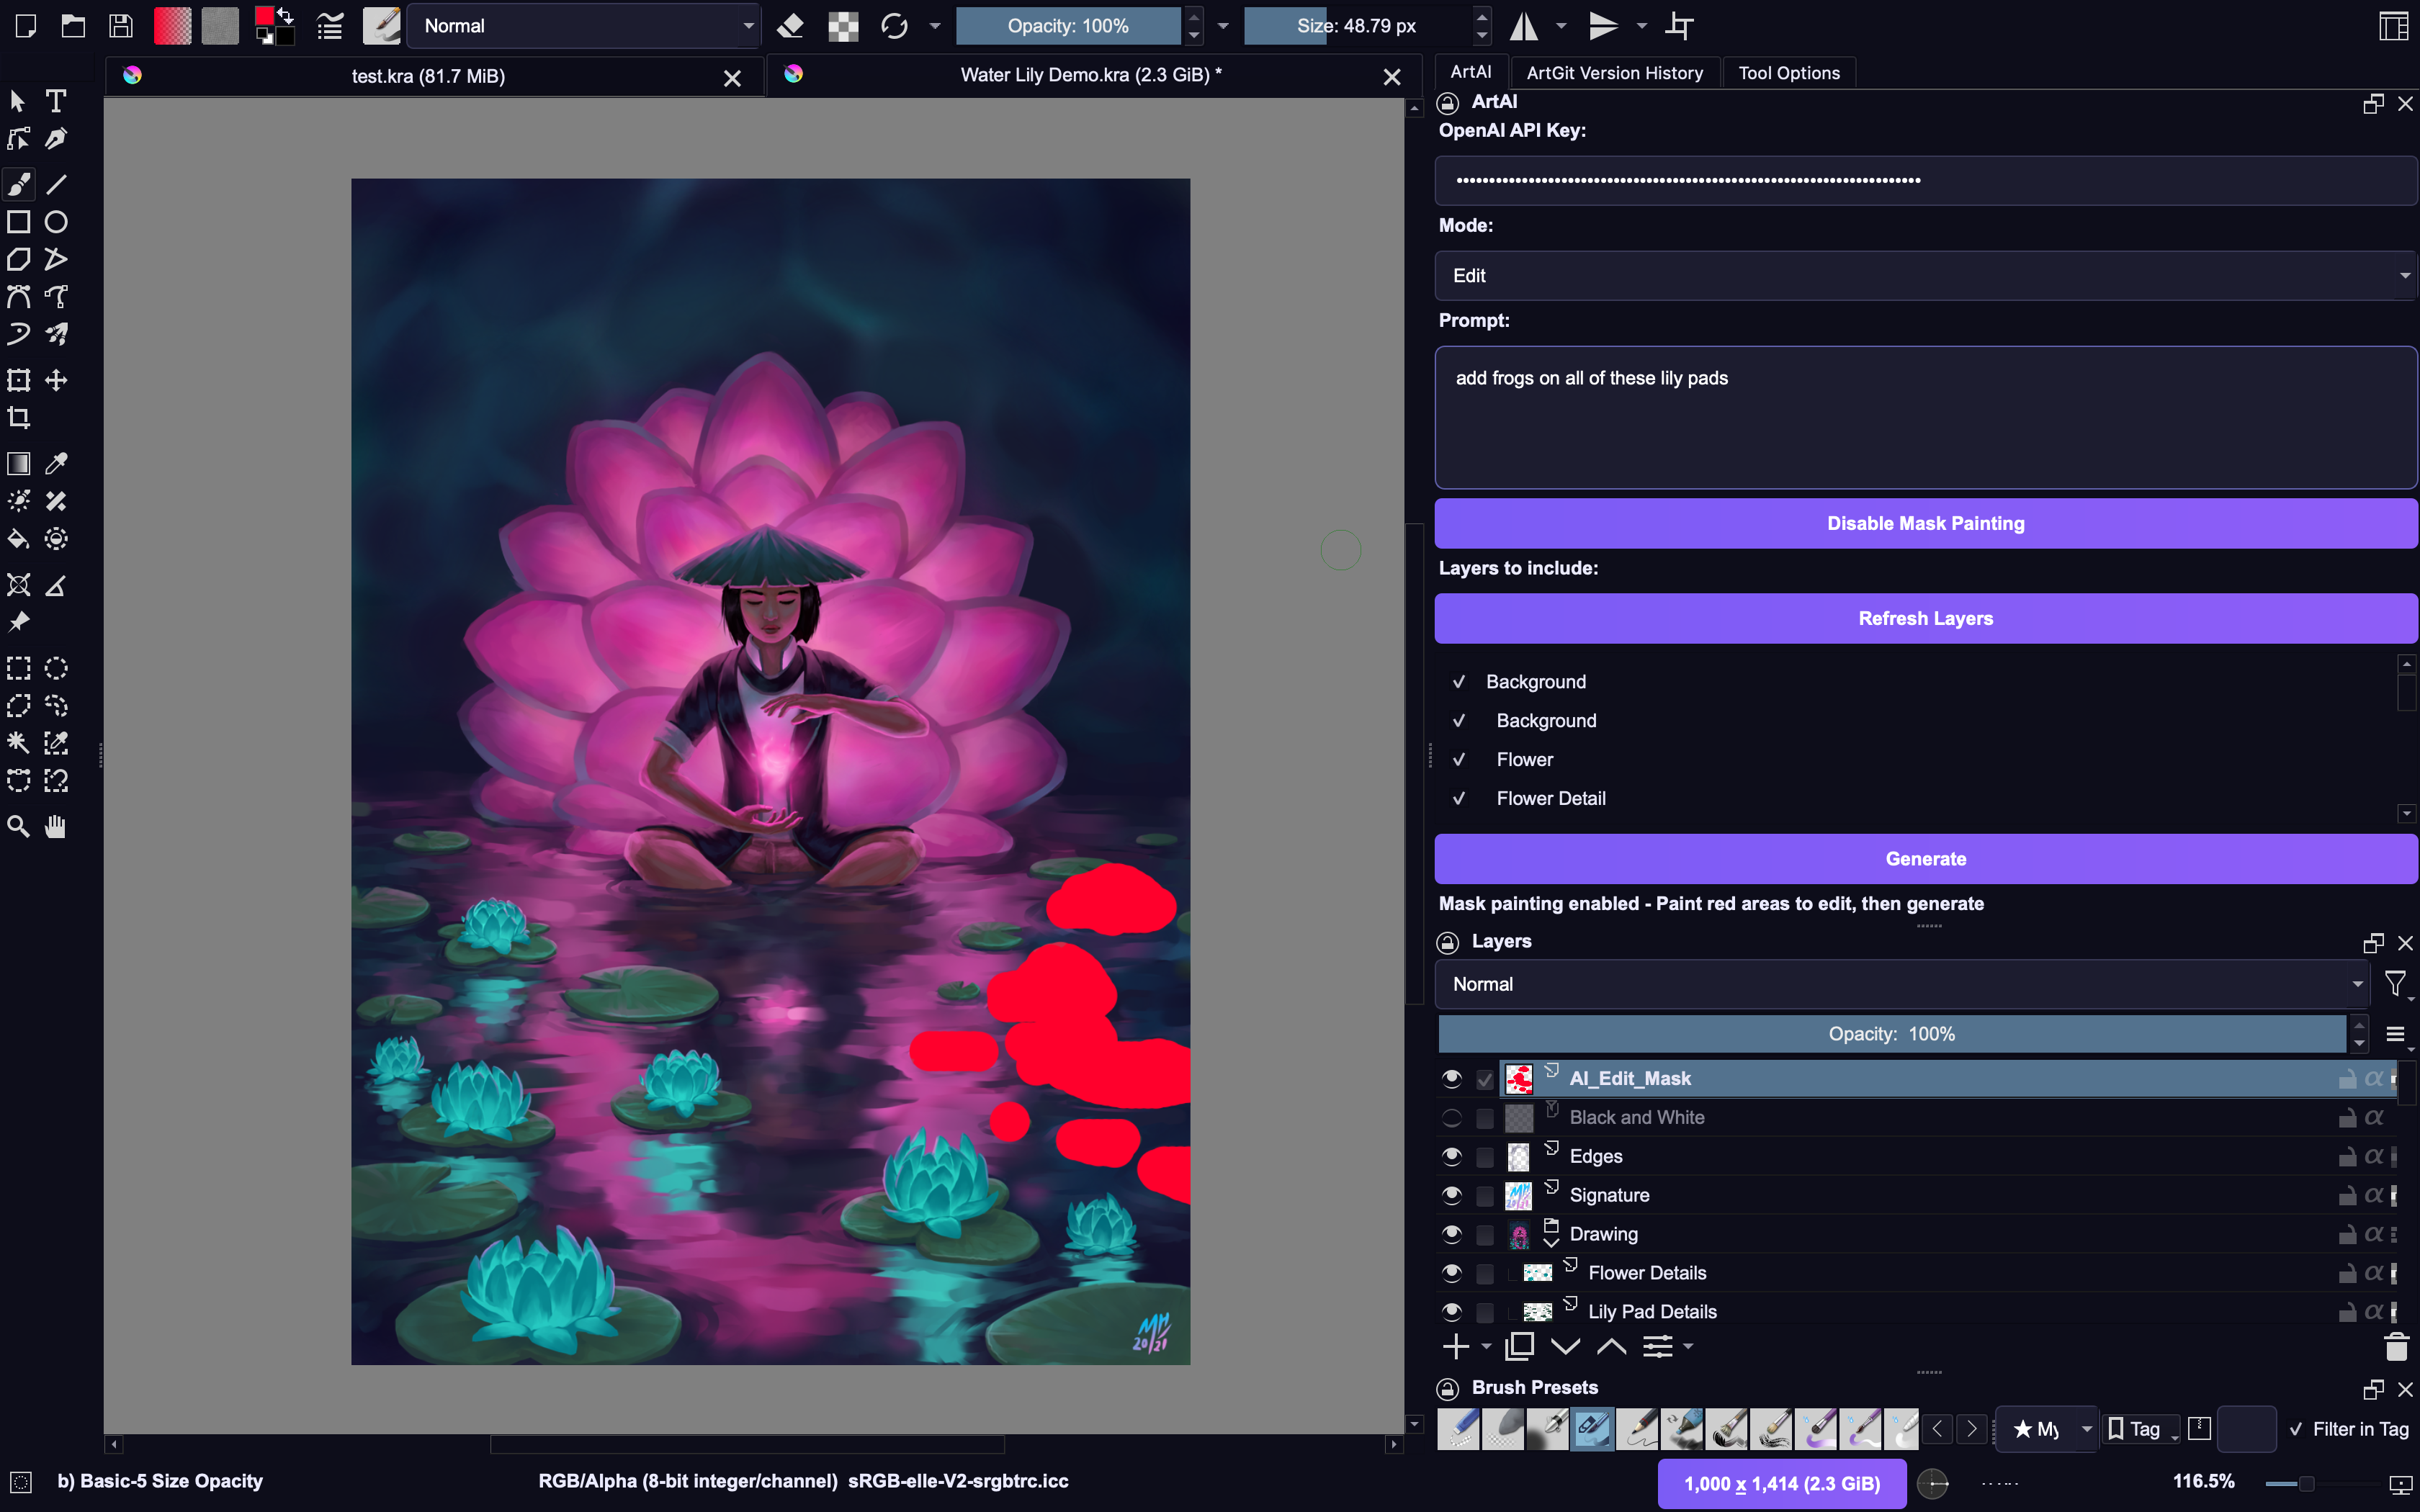Switch to ArtGit Version History tab
The height and width of the screenshot is (1512, 2420).
[x=1614, y=73]
